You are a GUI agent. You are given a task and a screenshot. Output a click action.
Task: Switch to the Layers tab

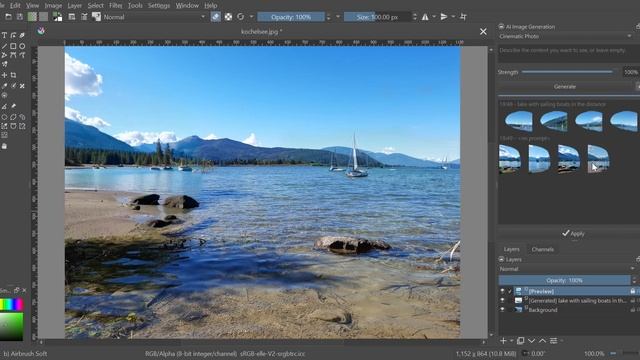coord(511,249)
